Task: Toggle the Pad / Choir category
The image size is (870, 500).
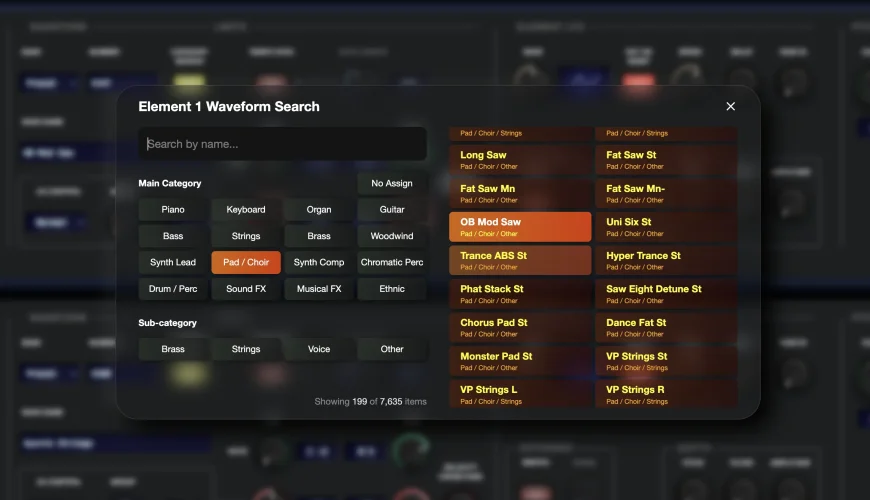Action: click(x=246, y=262)
